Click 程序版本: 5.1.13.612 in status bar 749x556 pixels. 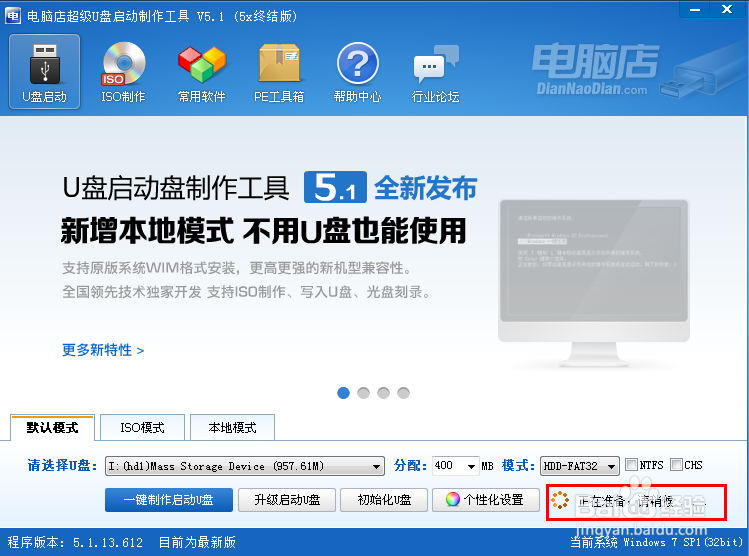pos(75,542)
